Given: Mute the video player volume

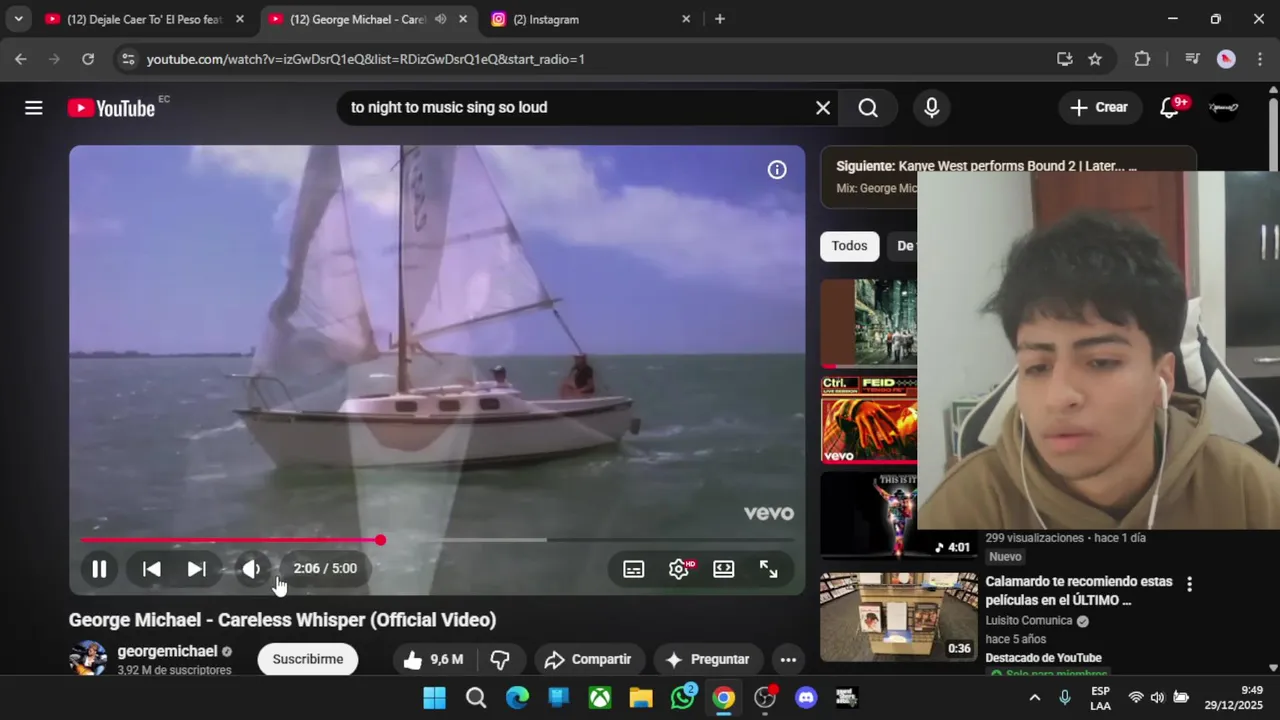Looking at the screenshot, I should [x=251, y=569].
